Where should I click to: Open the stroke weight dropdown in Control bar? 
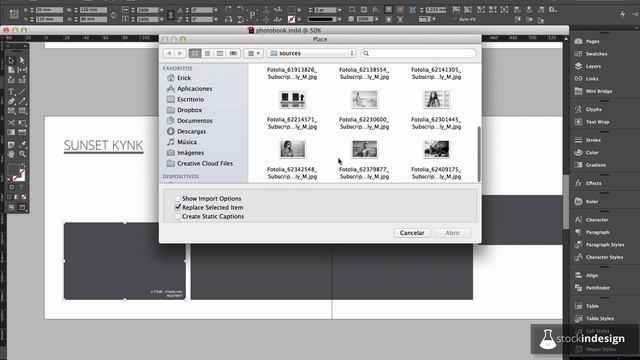(x=339, y=10)
